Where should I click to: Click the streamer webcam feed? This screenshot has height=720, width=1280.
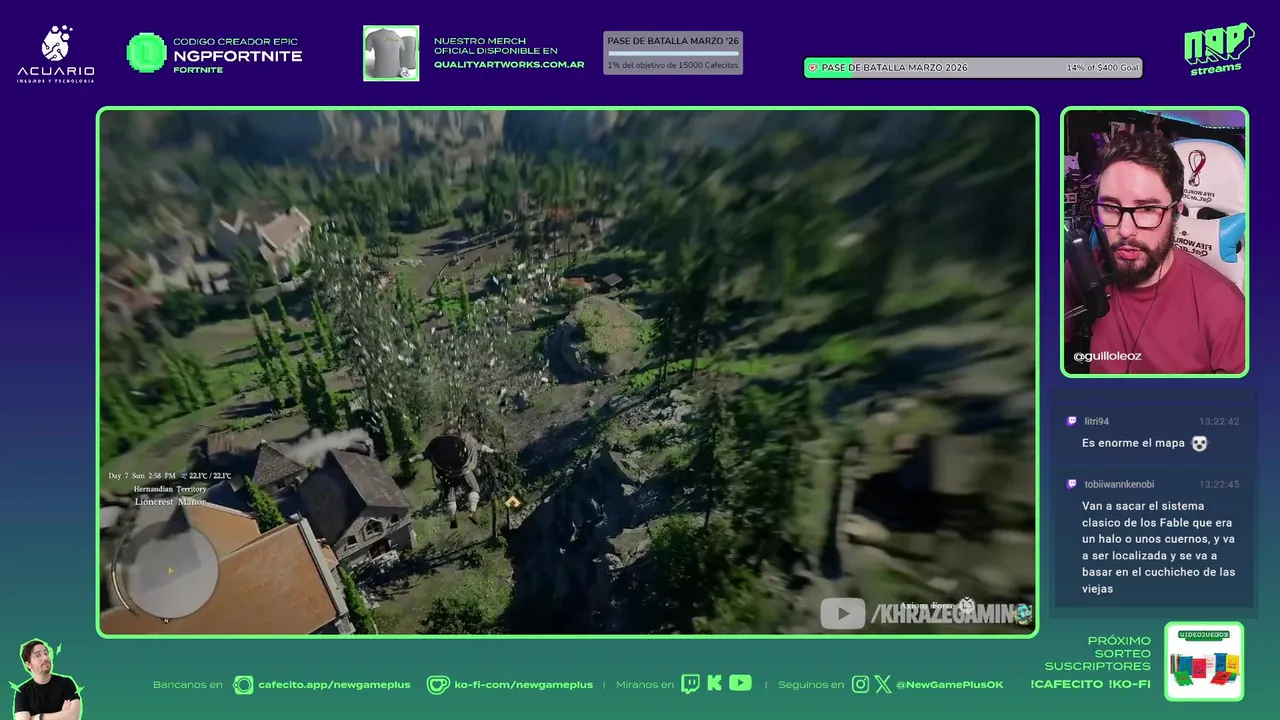click(x=1154, y=241)
